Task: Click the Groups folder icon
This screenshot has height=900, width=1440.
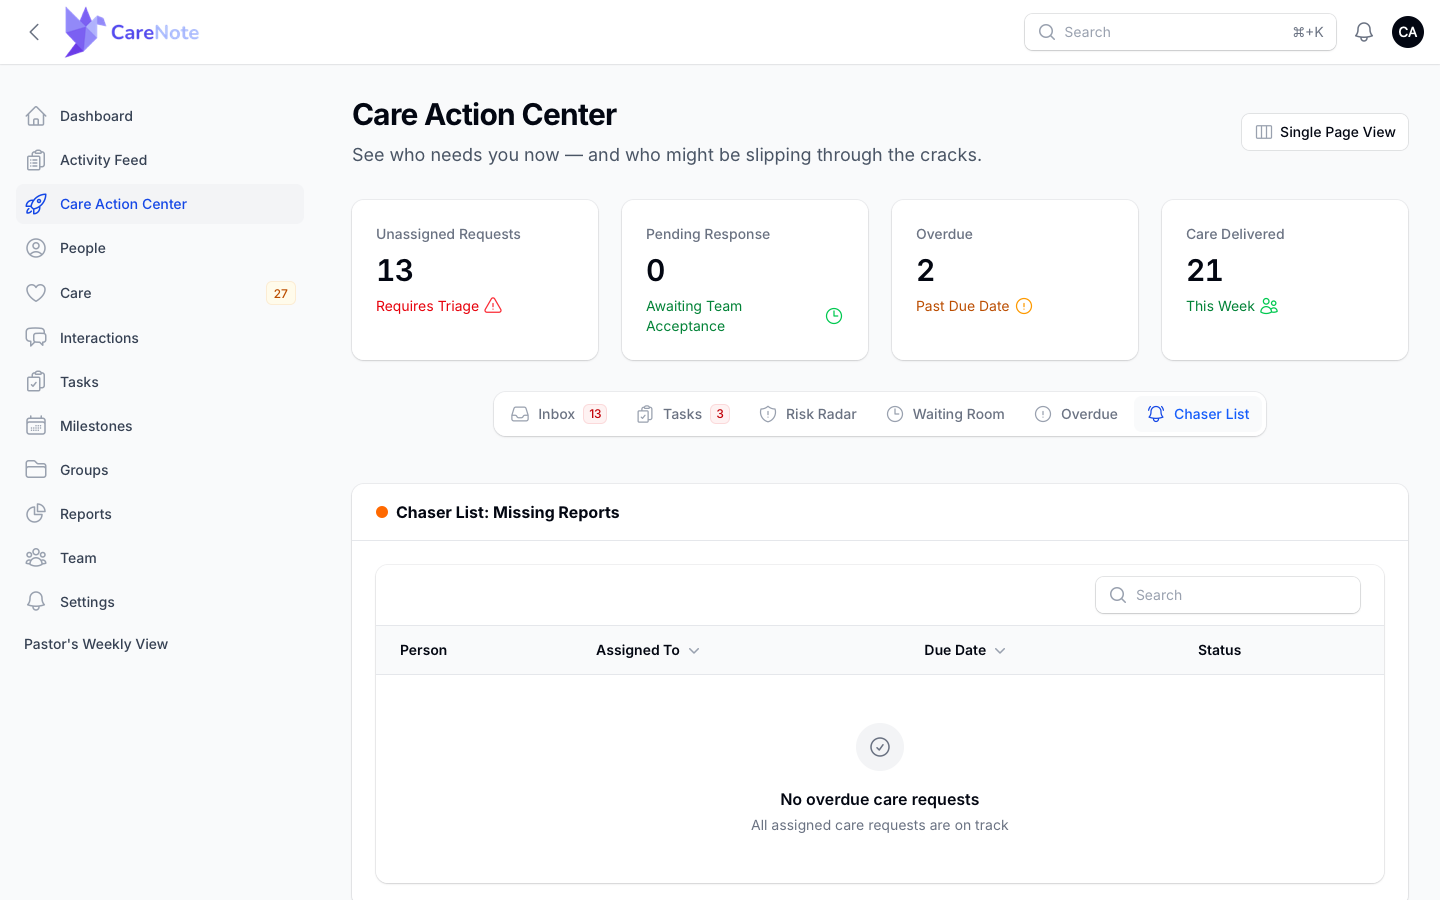Action: [x=36, y=470]
